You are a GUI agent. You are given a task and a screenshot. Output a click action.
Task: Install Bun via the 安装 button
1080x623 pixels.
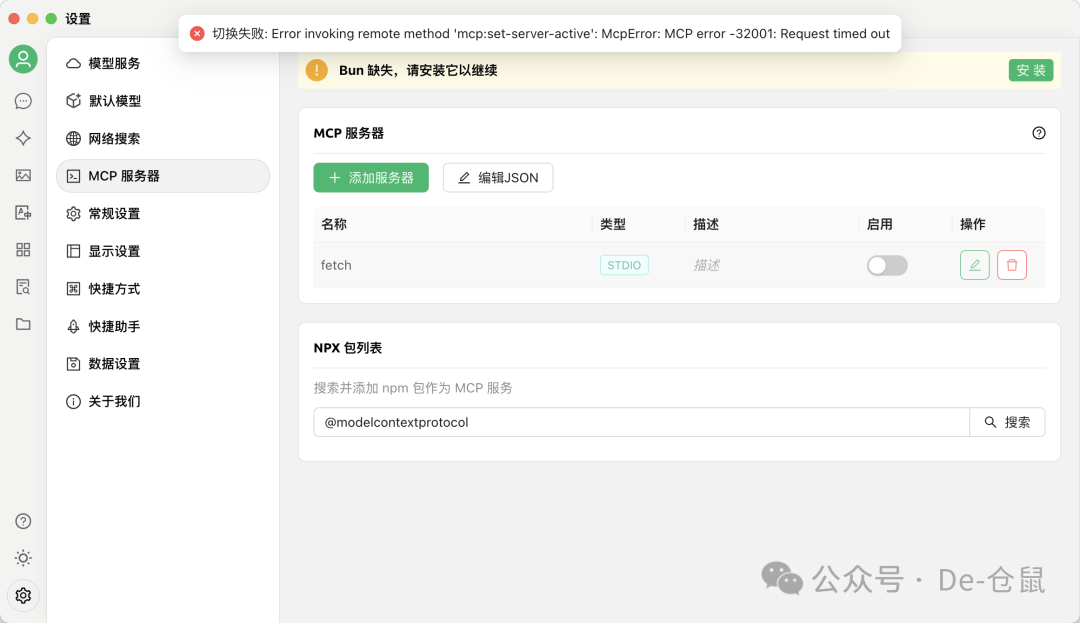click(x=1031, y=70)
